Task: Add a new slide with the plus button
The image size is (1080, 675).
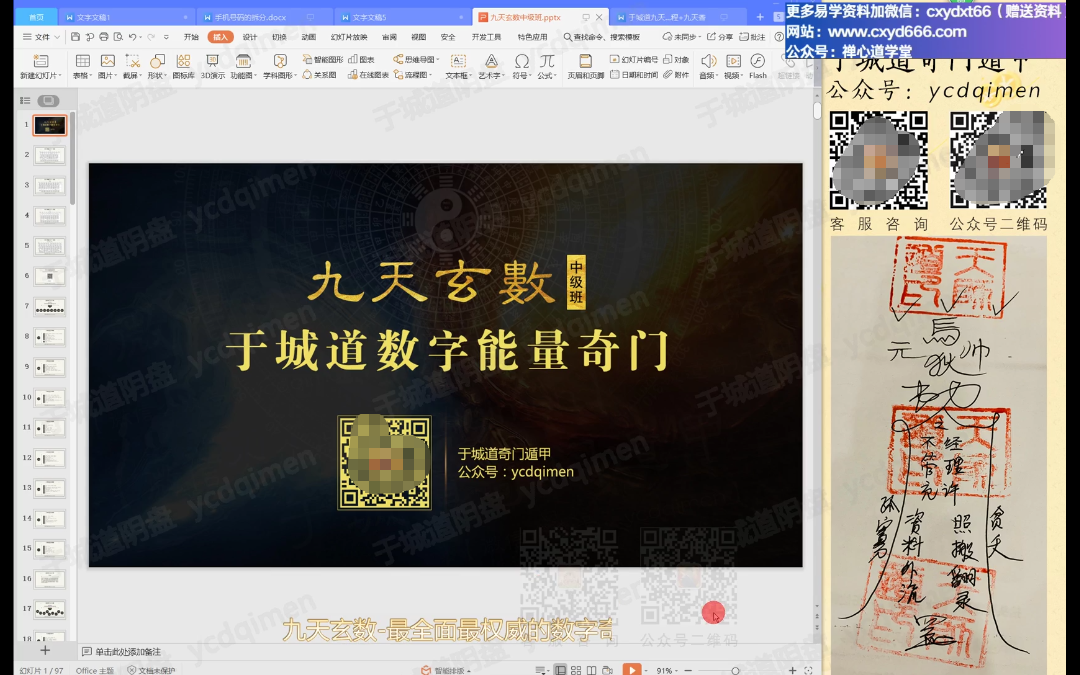Action: pyautogui.click(x=45, y=650)
